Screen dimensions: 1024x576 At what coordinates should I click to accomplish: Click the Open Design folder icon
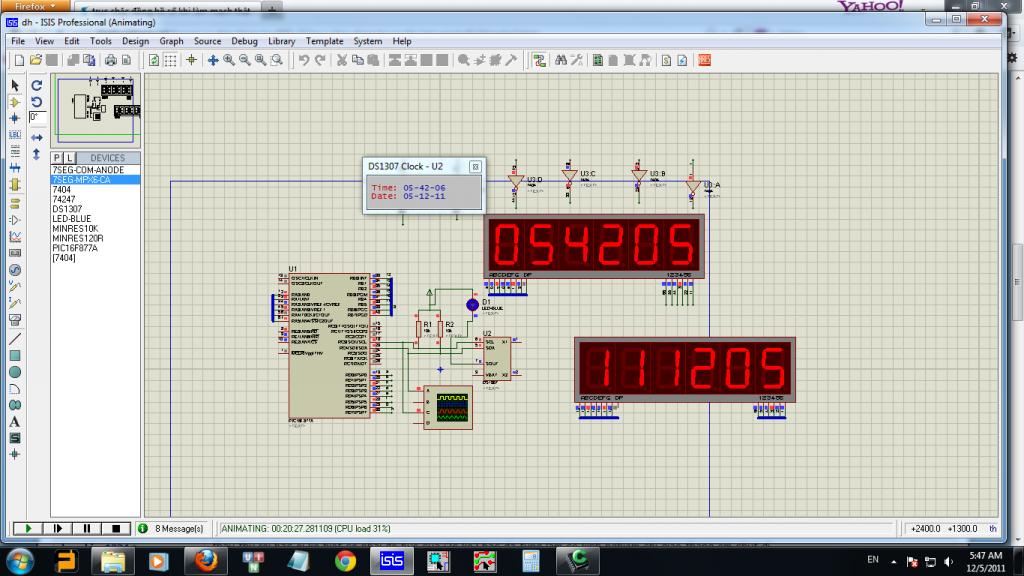tap(34, 60)
